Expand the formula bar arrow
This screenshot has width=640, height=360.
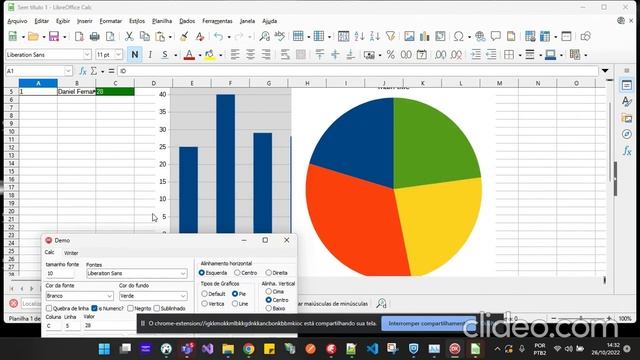click(605, 71)
